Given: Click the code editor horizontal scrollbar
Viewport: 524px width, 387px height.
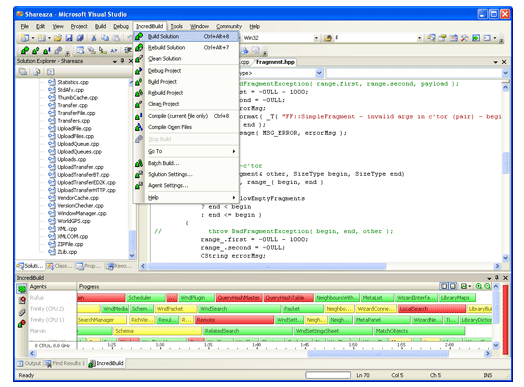Looking at the screenshot, I should 267,266.
